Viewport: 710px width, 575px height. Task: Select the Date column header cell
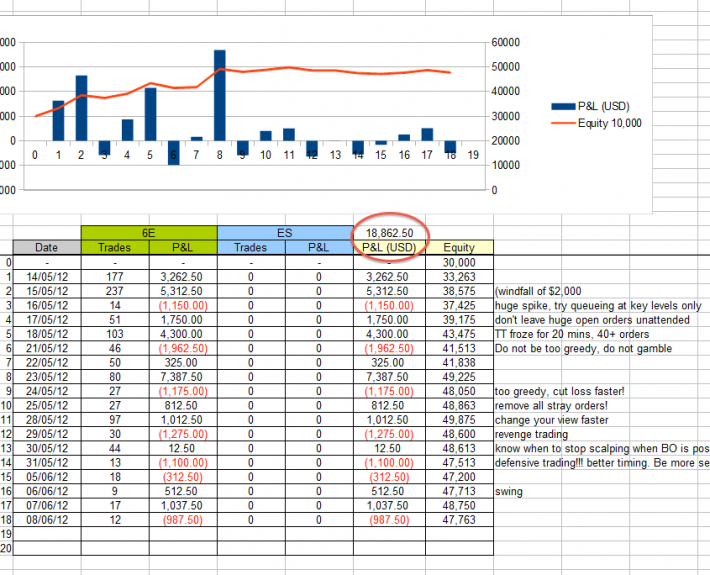(46, 247)
